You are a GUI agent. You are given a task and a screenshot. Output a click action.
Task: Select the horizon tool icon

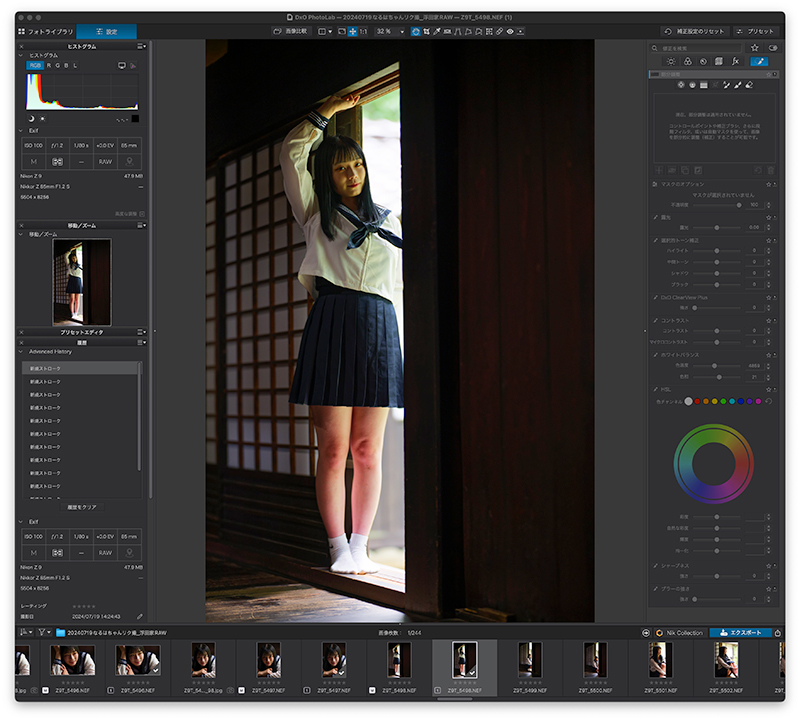tap(447, 32)
